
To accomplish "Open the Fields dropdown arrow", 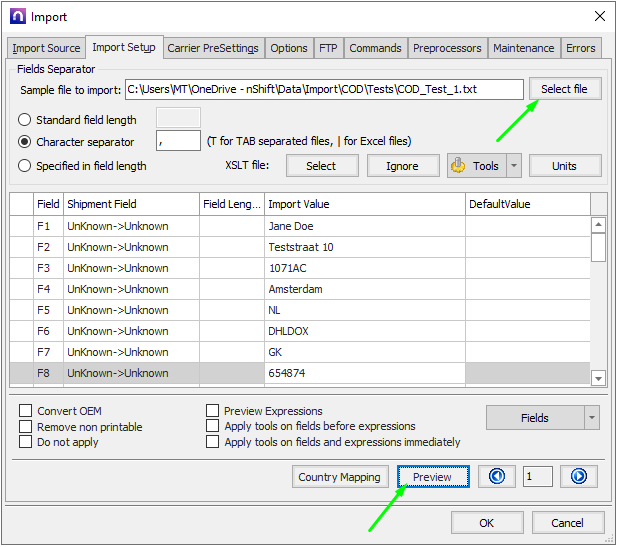I will coord(592,418).
